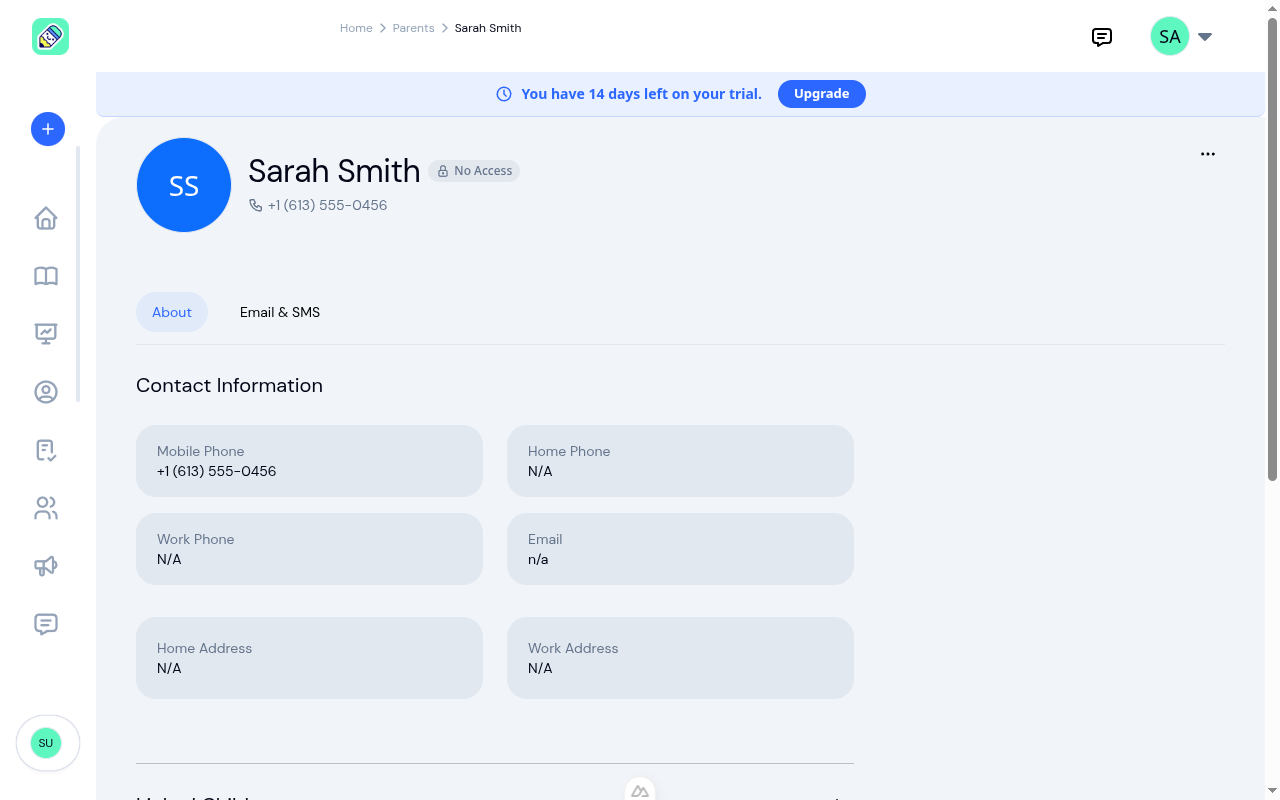This screenshot has height=800, width=1280.
Task: Navigate to Parents in the breadcrumb
Action: pos(413,28)
